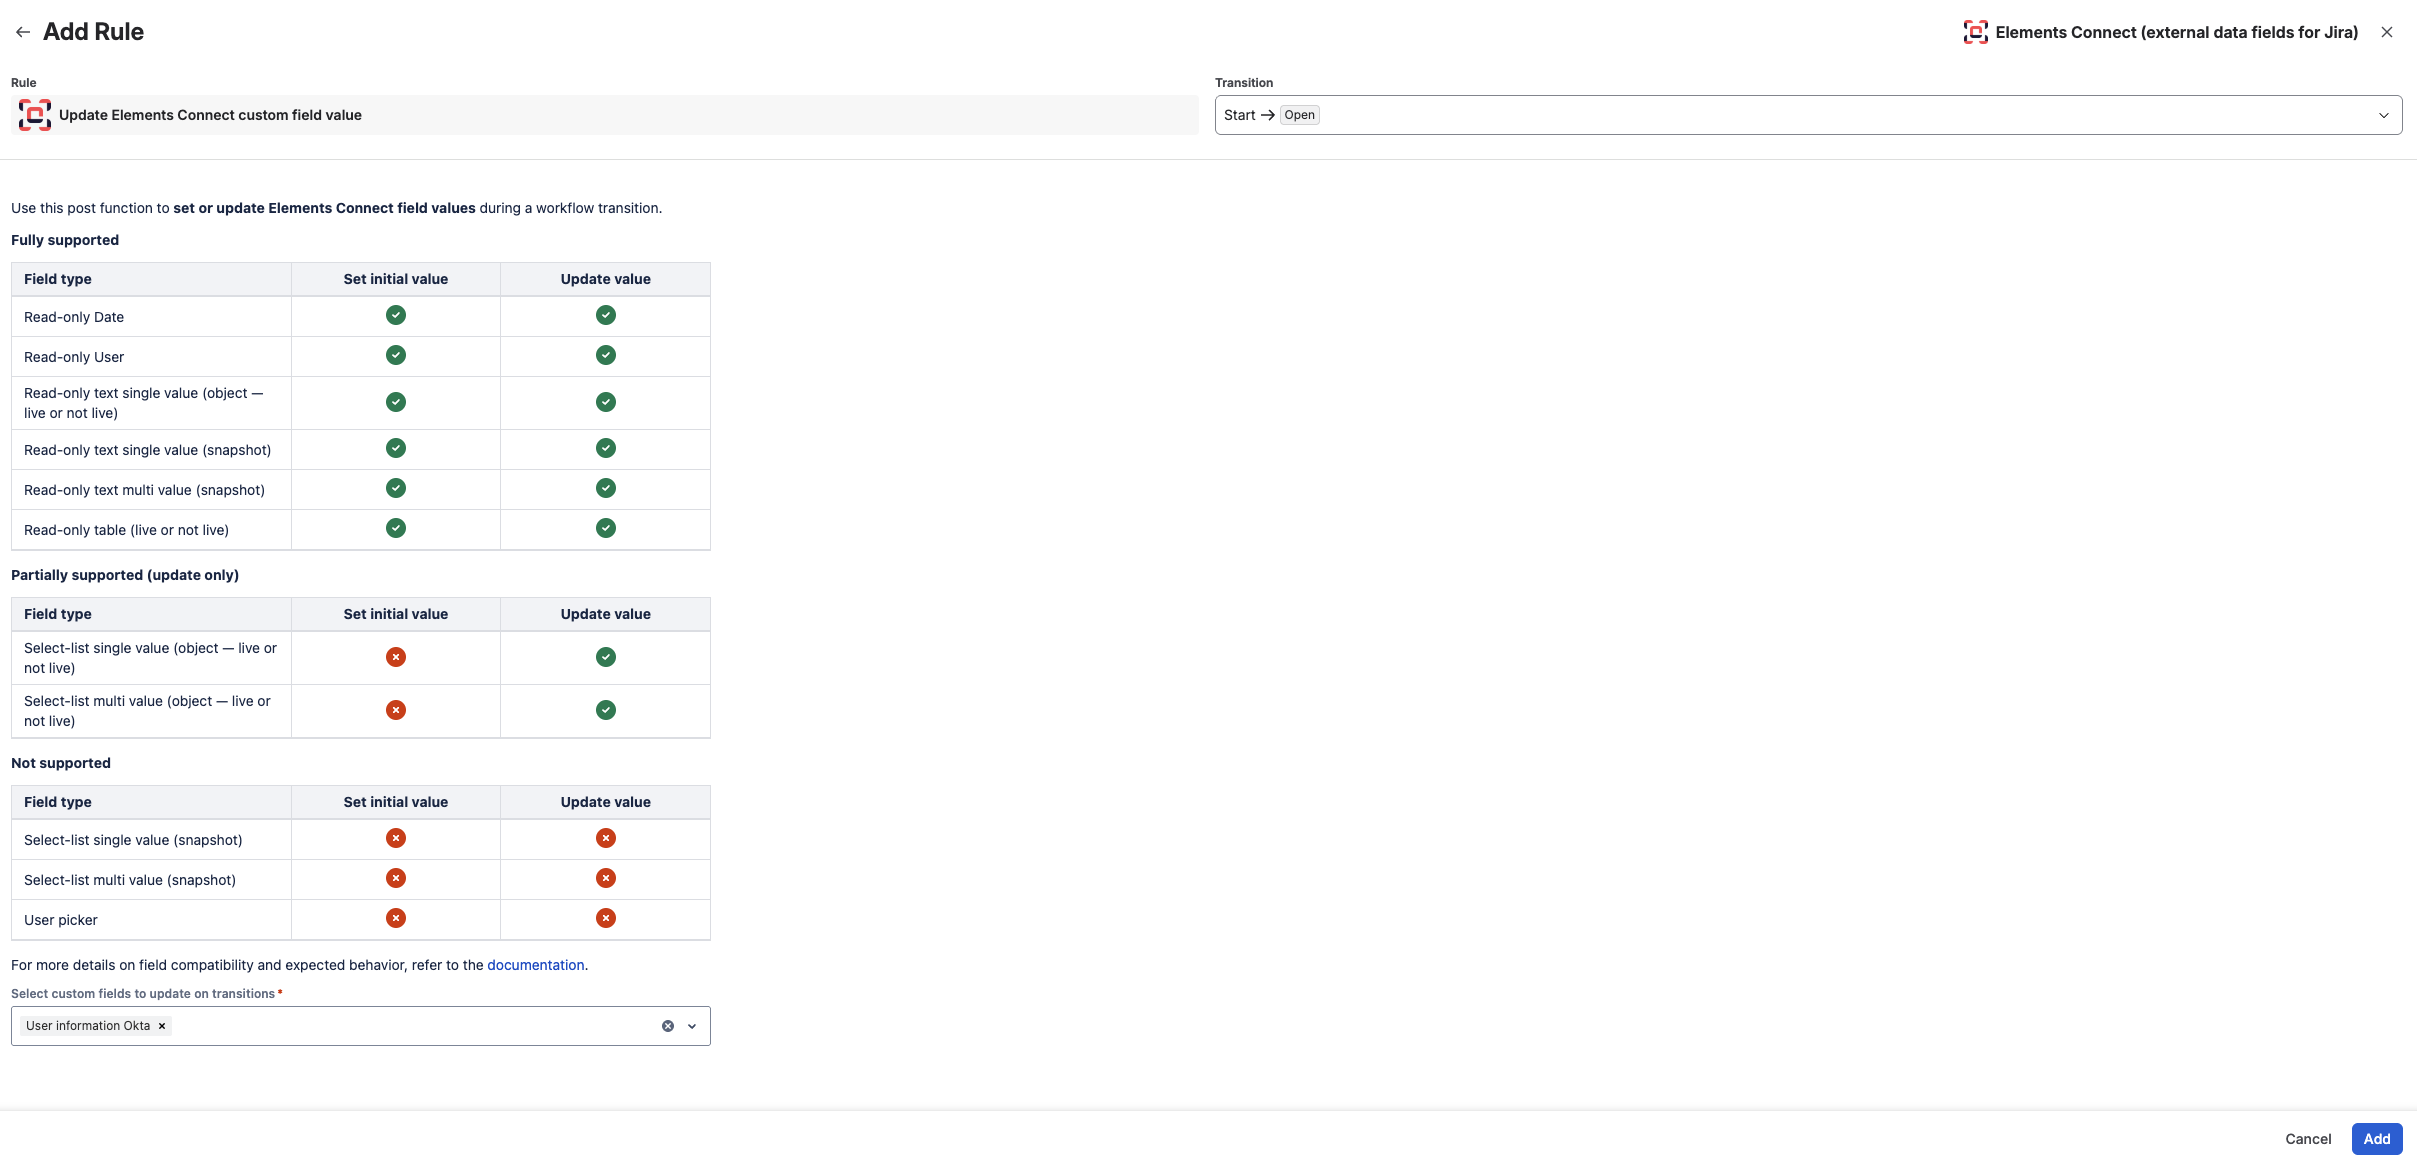Viewport: 2417px width, 1164px height.
Task: Click Update value cross for Select-list multi value (snapshot)
Action: (606, 878)
